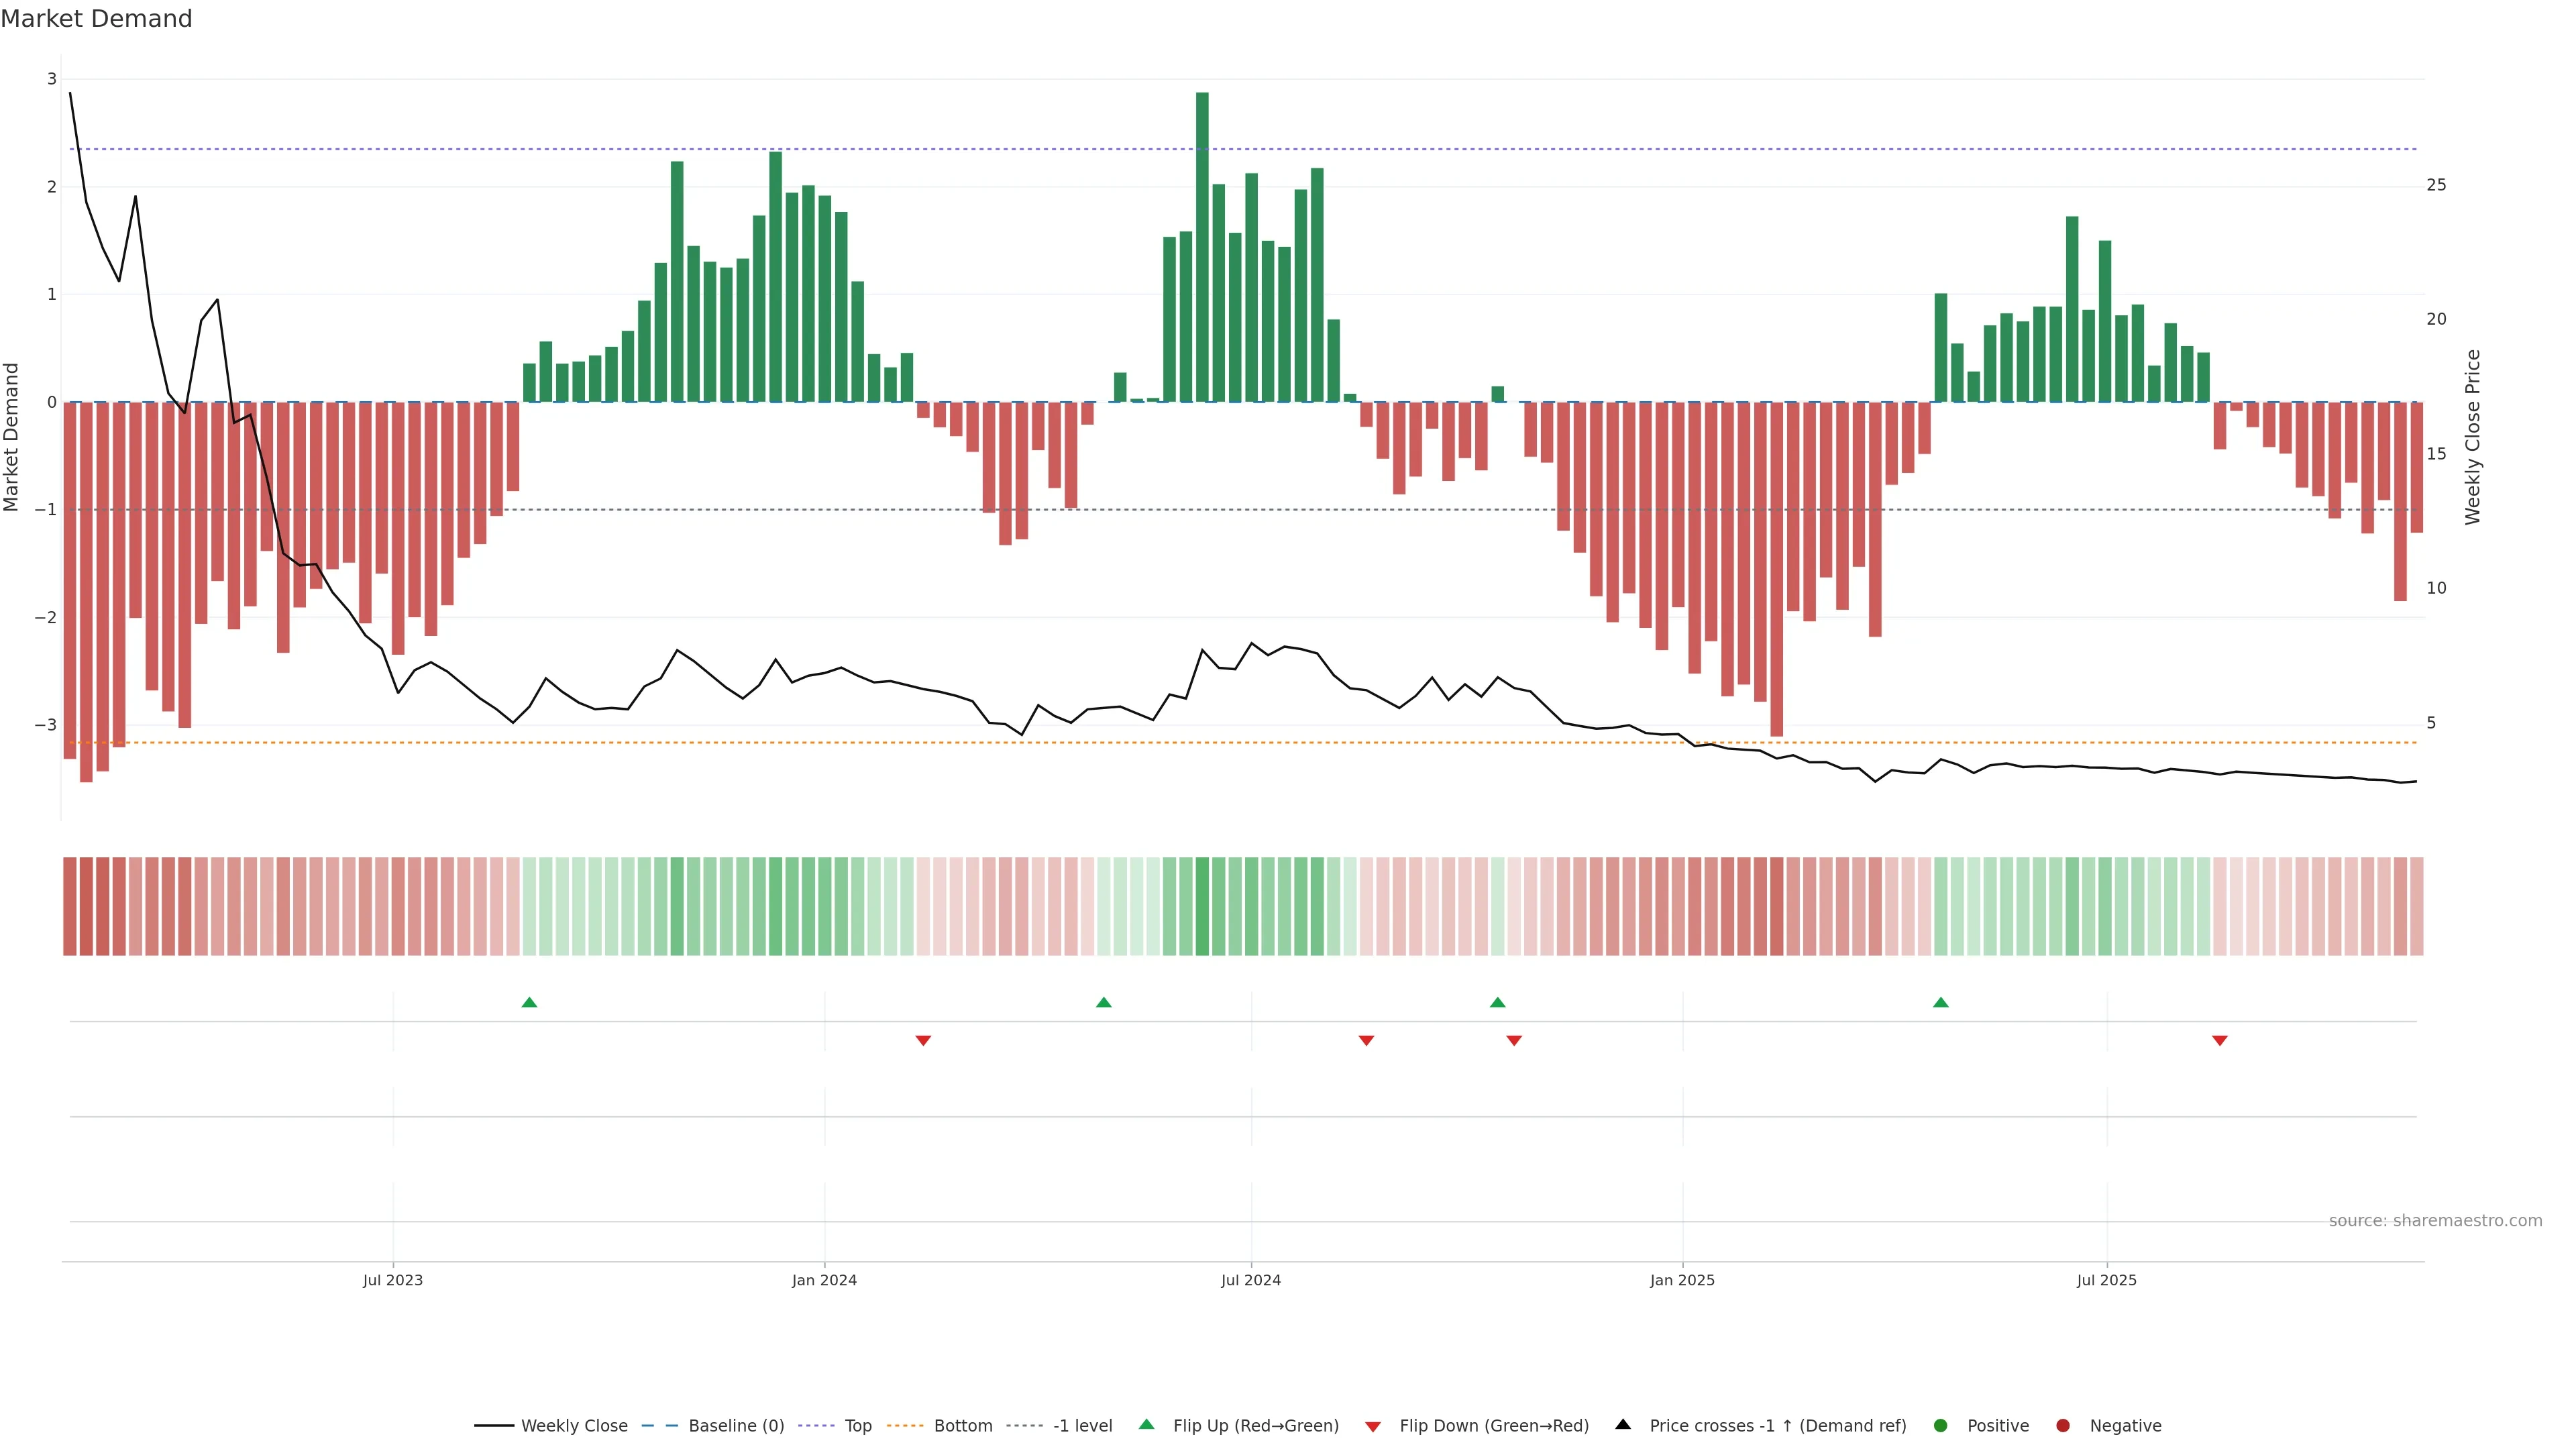Click the Jan 2024 x-axis label
This screenshot has height=1449, width=2576.
824,1280
